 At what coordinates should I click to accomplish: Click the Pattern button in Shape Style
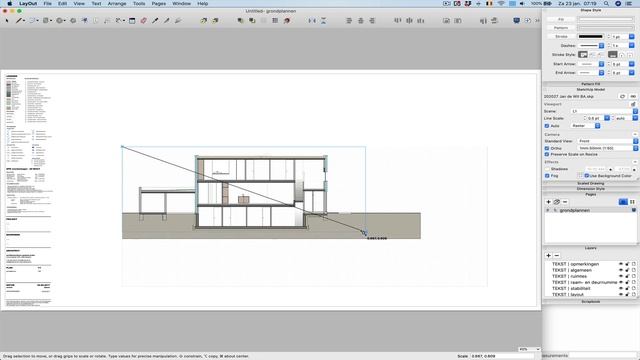(561, 28)
